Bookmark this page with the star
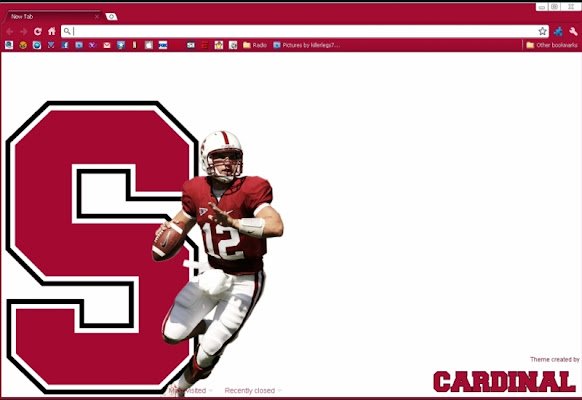Screen dimensions: 582x400 pos(542,31)
